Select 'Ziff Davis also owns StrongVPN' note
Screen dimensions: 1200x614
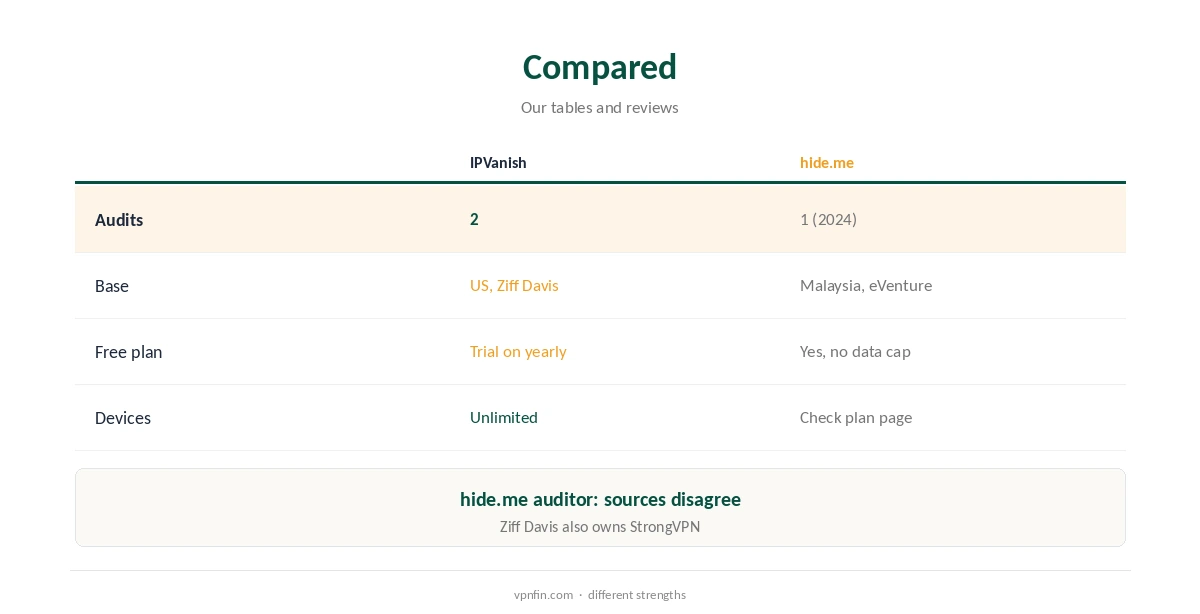(600, 527)
